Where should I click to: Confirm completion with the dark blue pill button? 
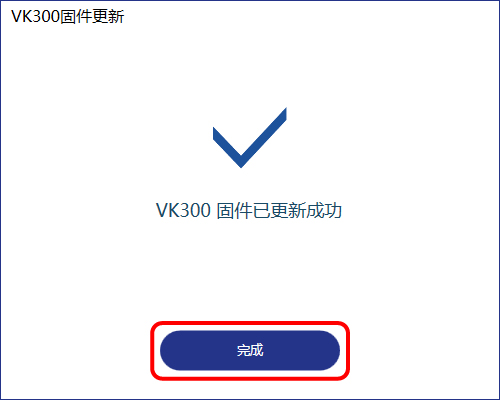click(250, 350)
